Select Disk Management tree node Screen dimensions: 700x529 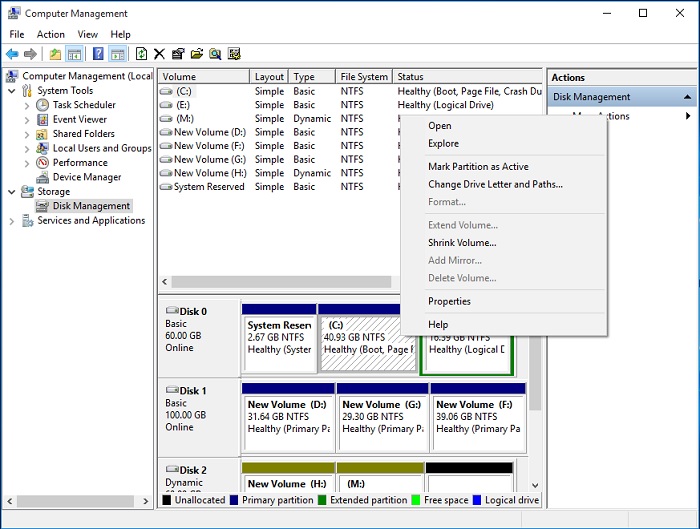click(x=91, y=206)
